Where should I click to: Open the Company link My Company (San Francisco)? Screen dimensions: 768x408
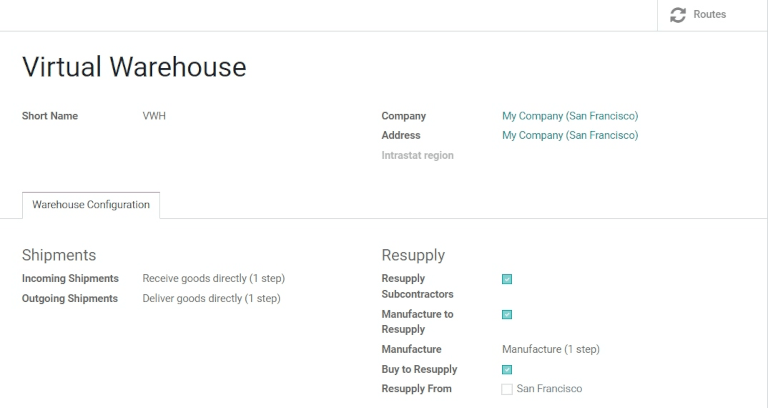[x=570, y=116]
